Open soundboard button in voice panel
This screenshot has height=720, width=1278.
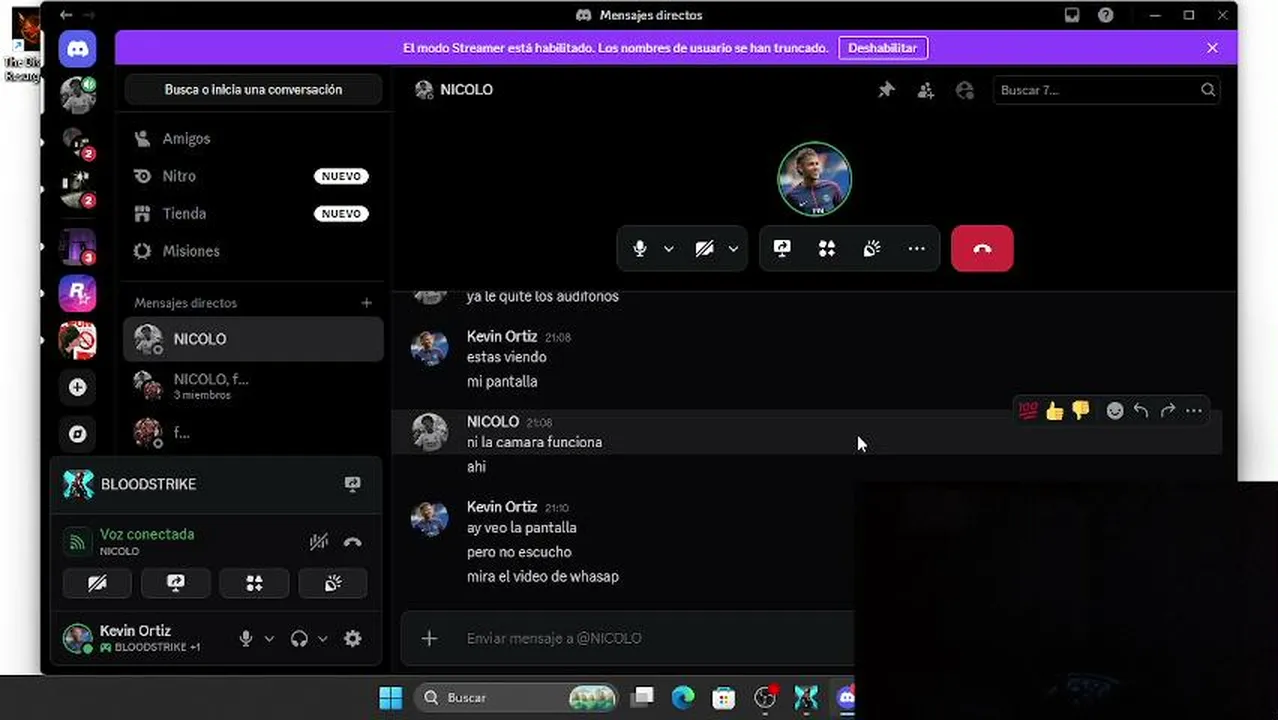333,583
